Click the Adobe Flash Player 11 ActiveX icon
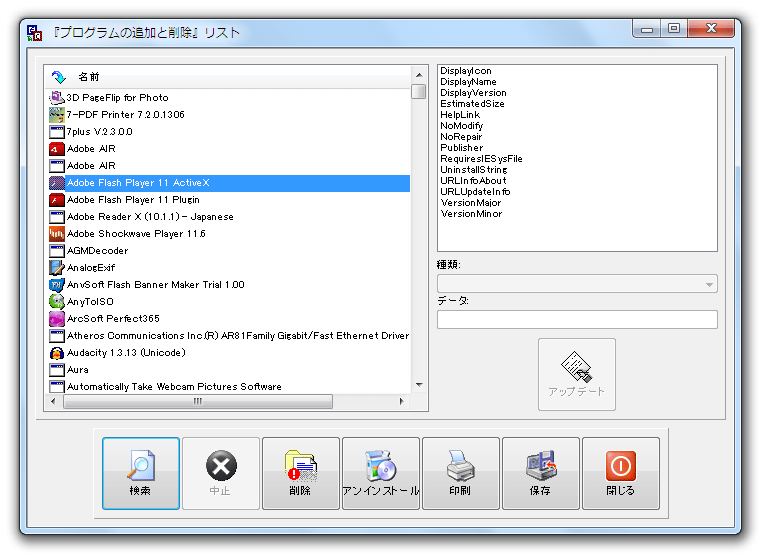Viewport: 765px width, 556px height. [x=57, y=183]
